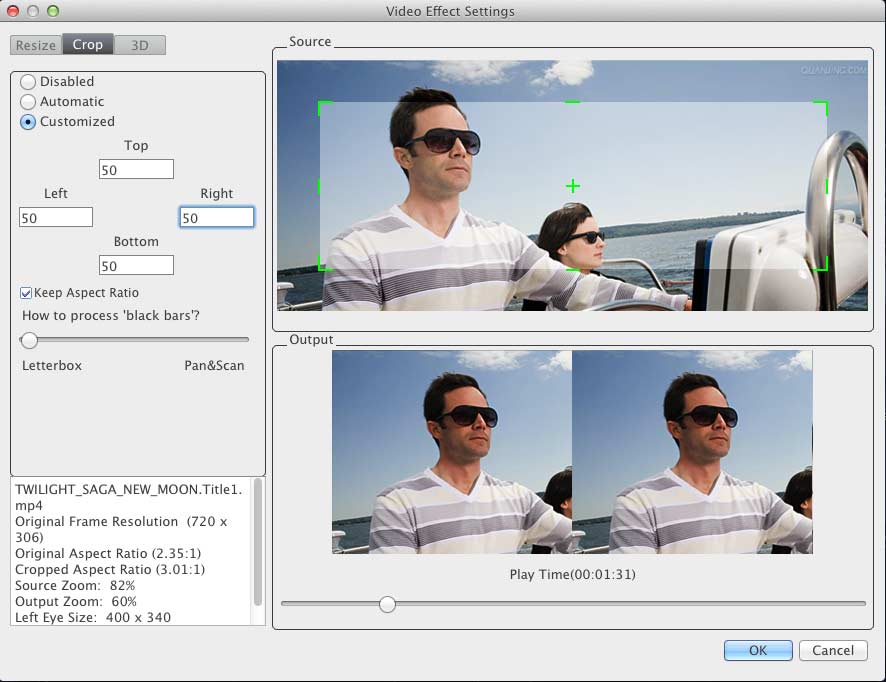
Task: Click the Left crop value field
Action: click(56, 218)
